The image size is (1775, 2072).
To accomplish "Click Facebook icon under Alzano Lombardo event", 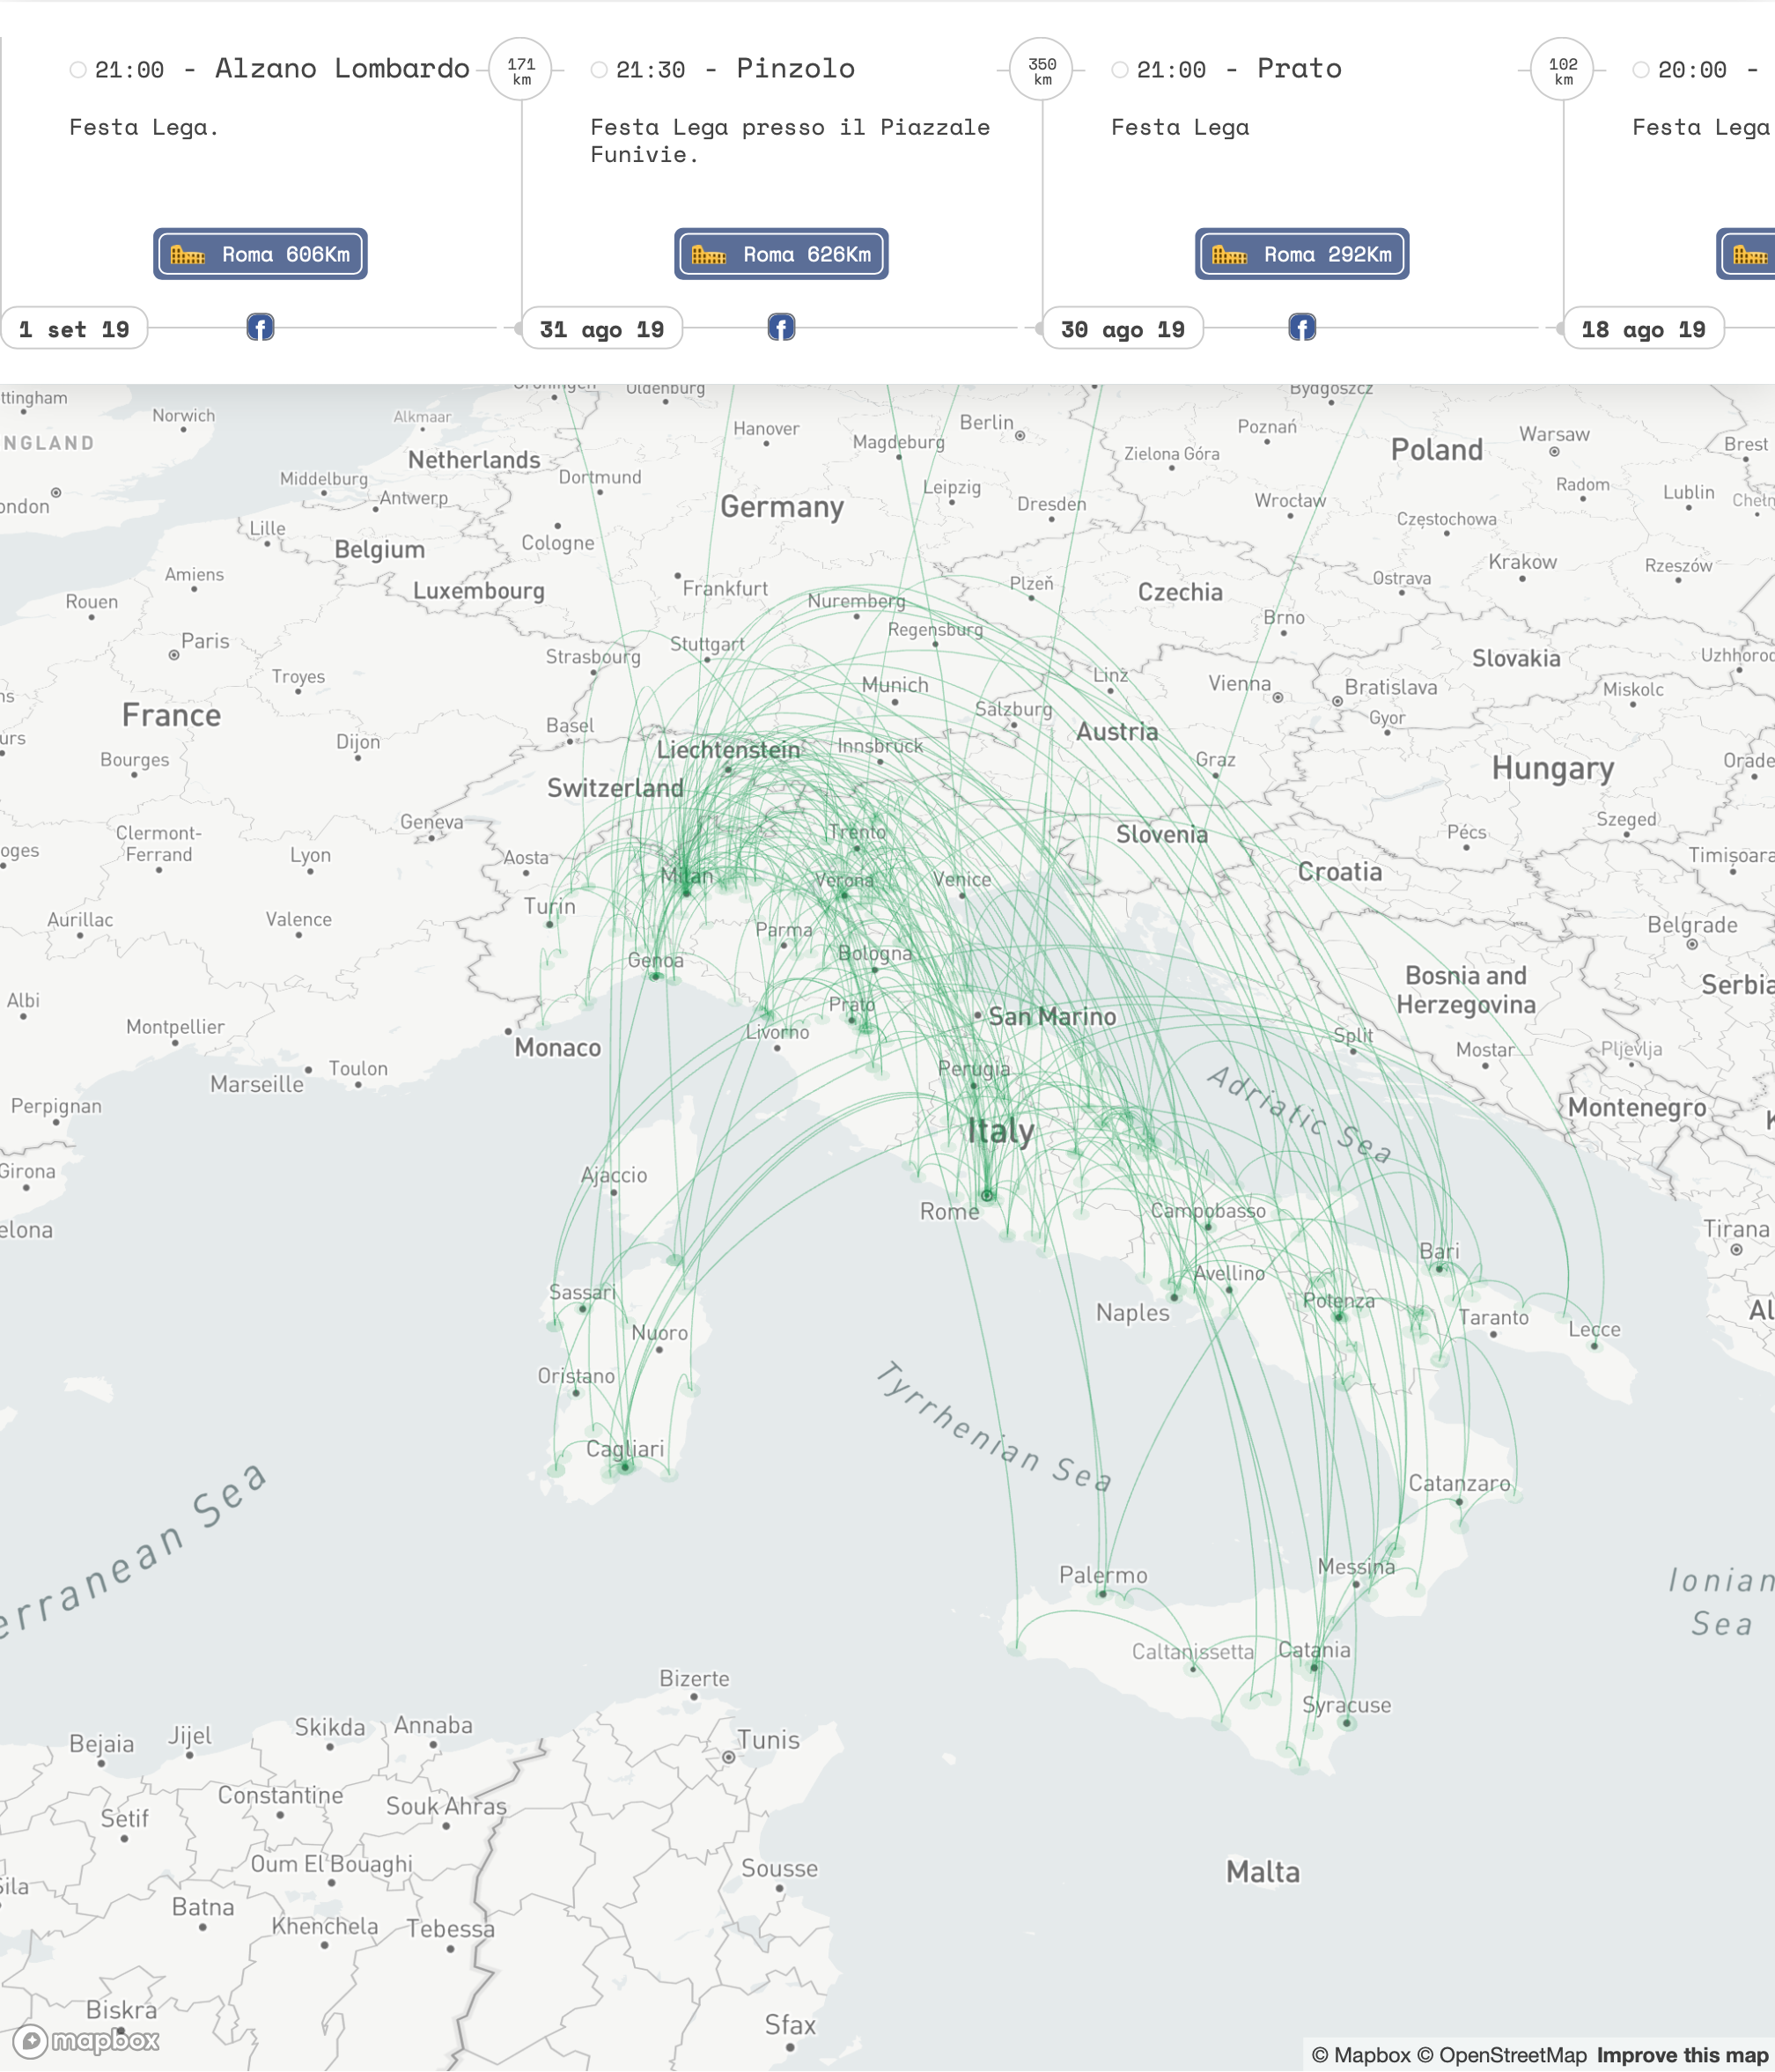I will 260,327.
